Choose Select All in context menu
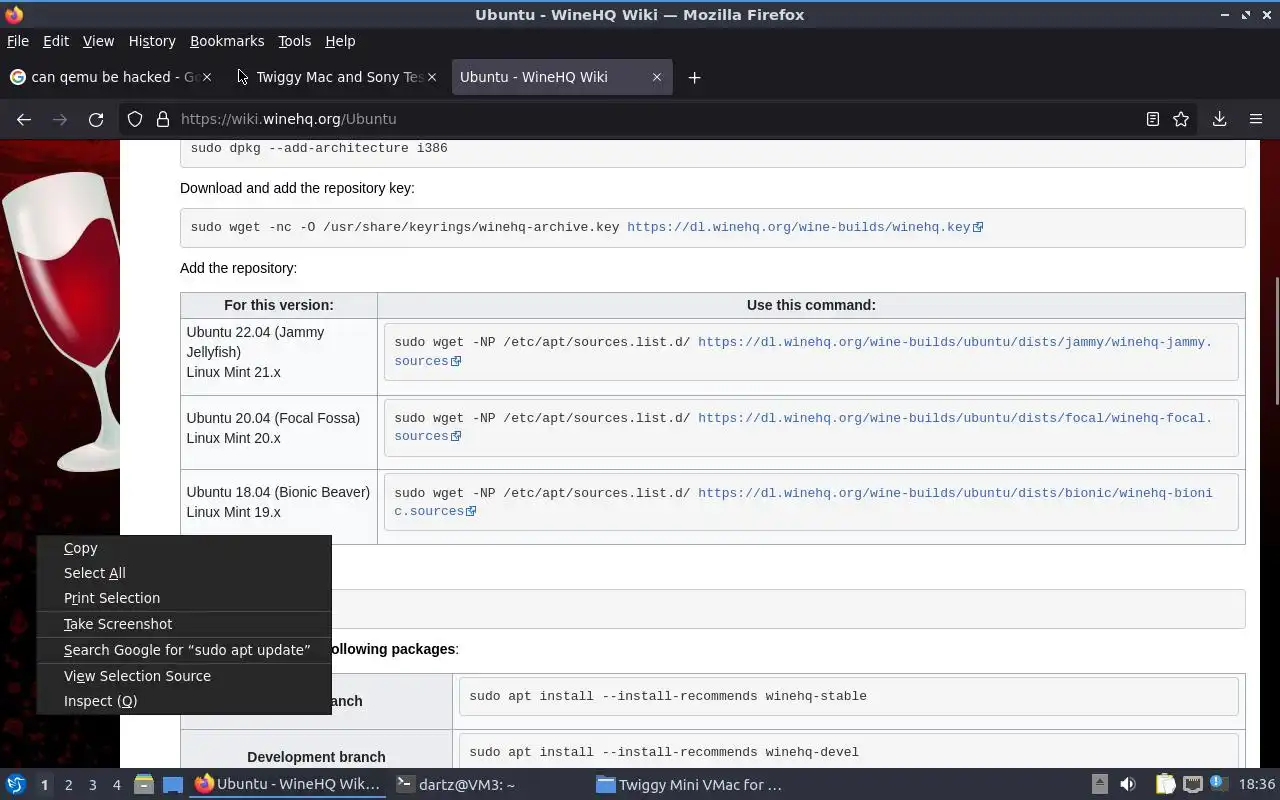 point(184,573)
